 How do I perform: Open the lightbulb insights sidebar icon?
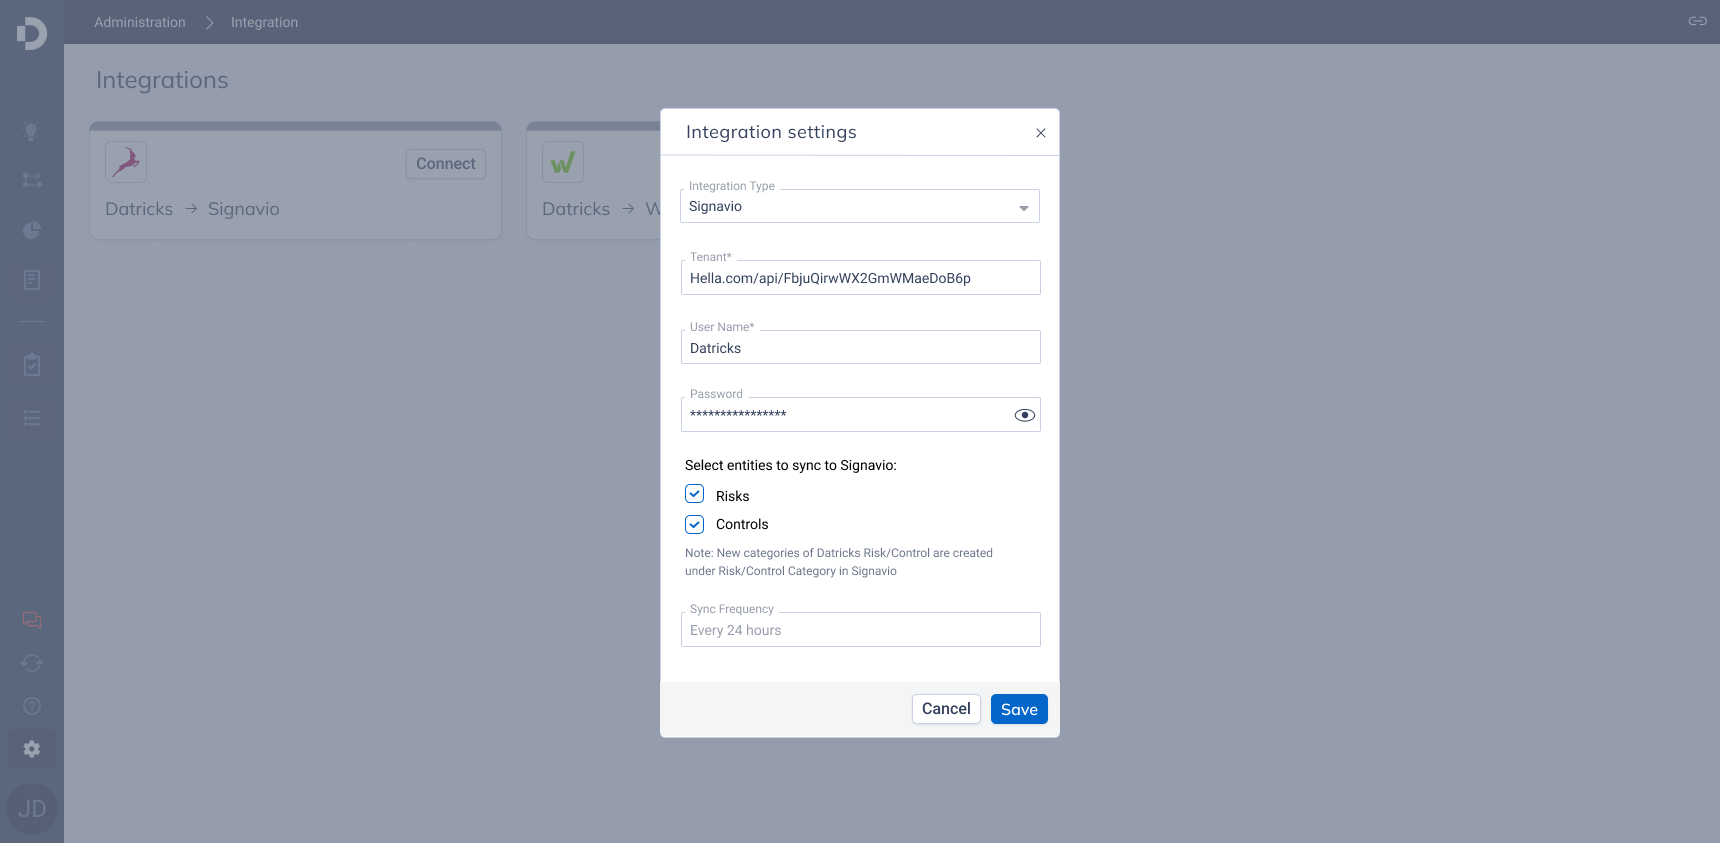pyautogui.click(x=32, y=132)
